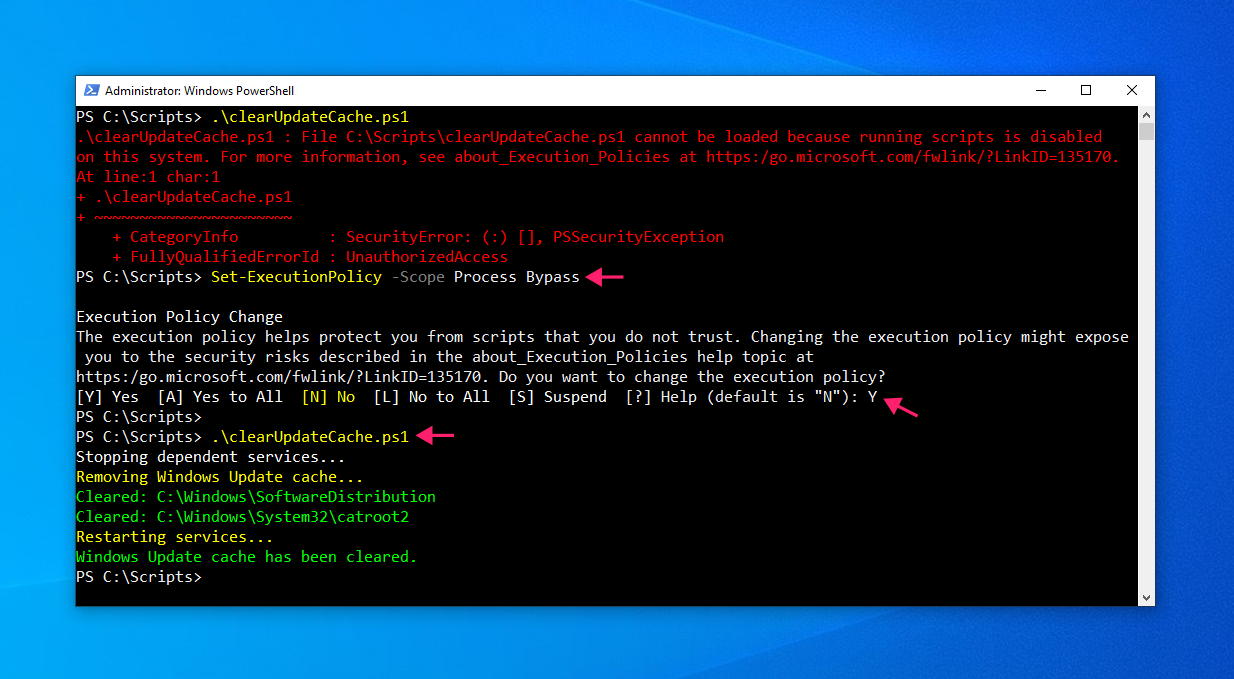This screenshot has height=679, width=1234.
Task: Click 'Windows Update cache has been cleared.' line
Action: (247, 557)
